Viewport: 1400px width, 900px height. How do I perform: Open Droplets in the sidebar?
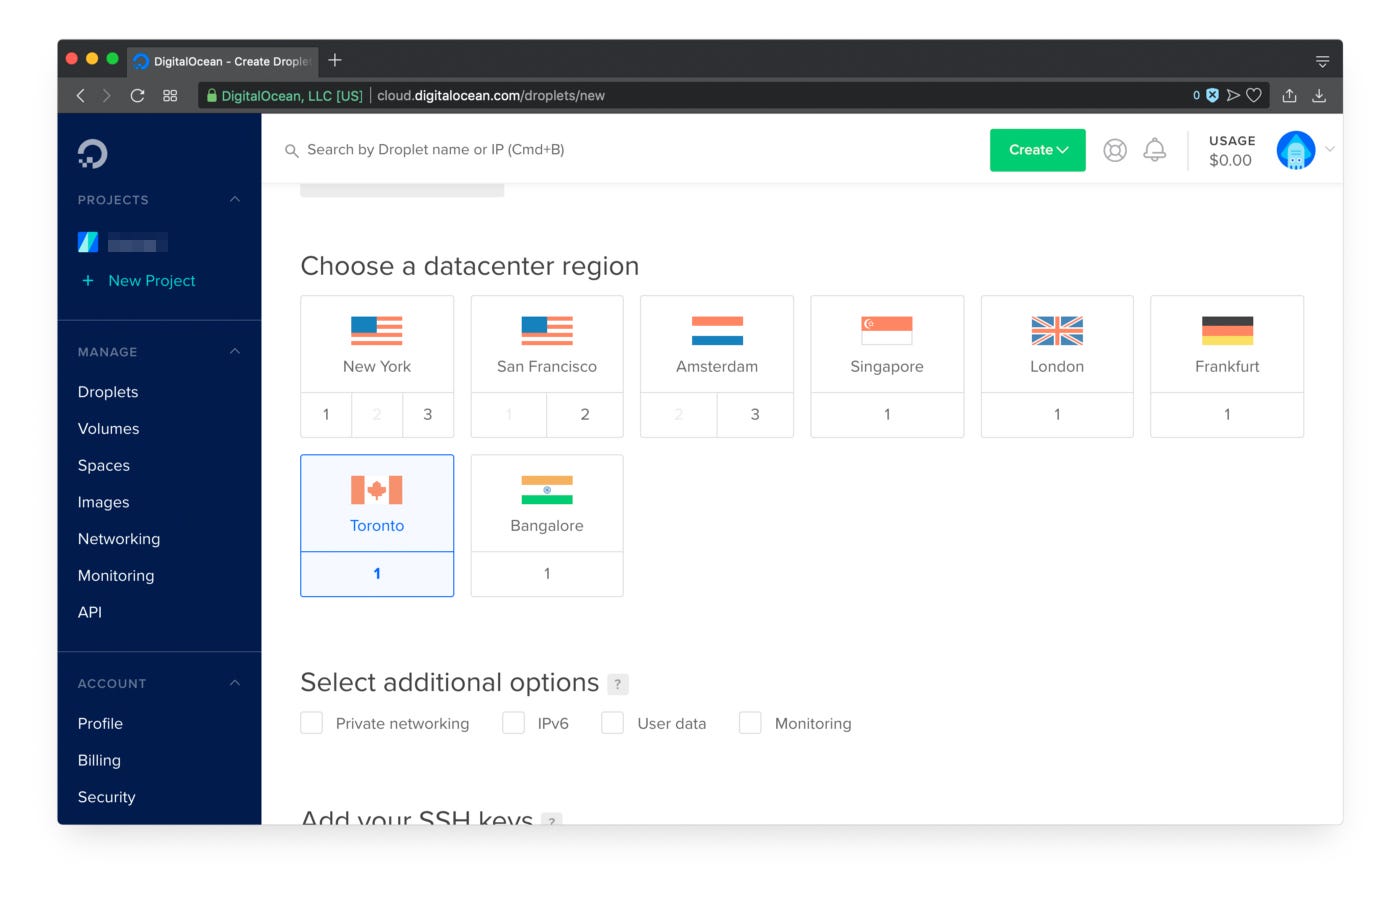pyautogui.click(x=108, y=392)
